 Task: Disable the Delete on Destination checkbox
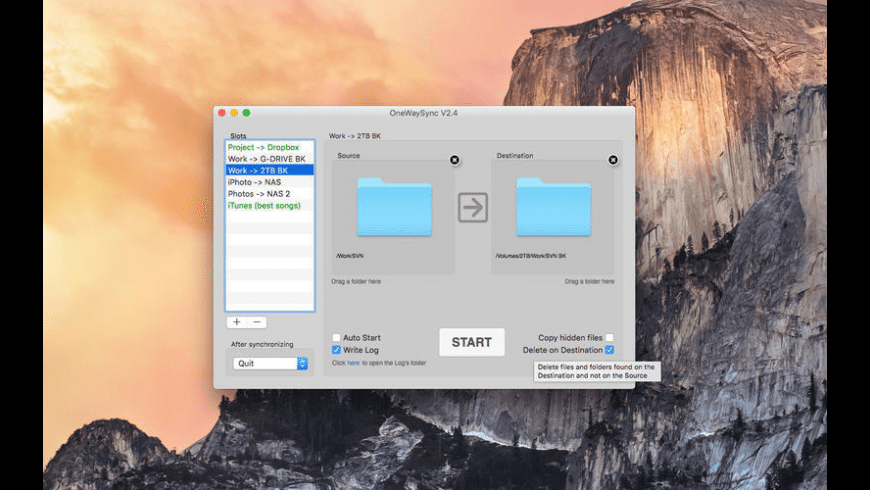(x=610, y=350)
